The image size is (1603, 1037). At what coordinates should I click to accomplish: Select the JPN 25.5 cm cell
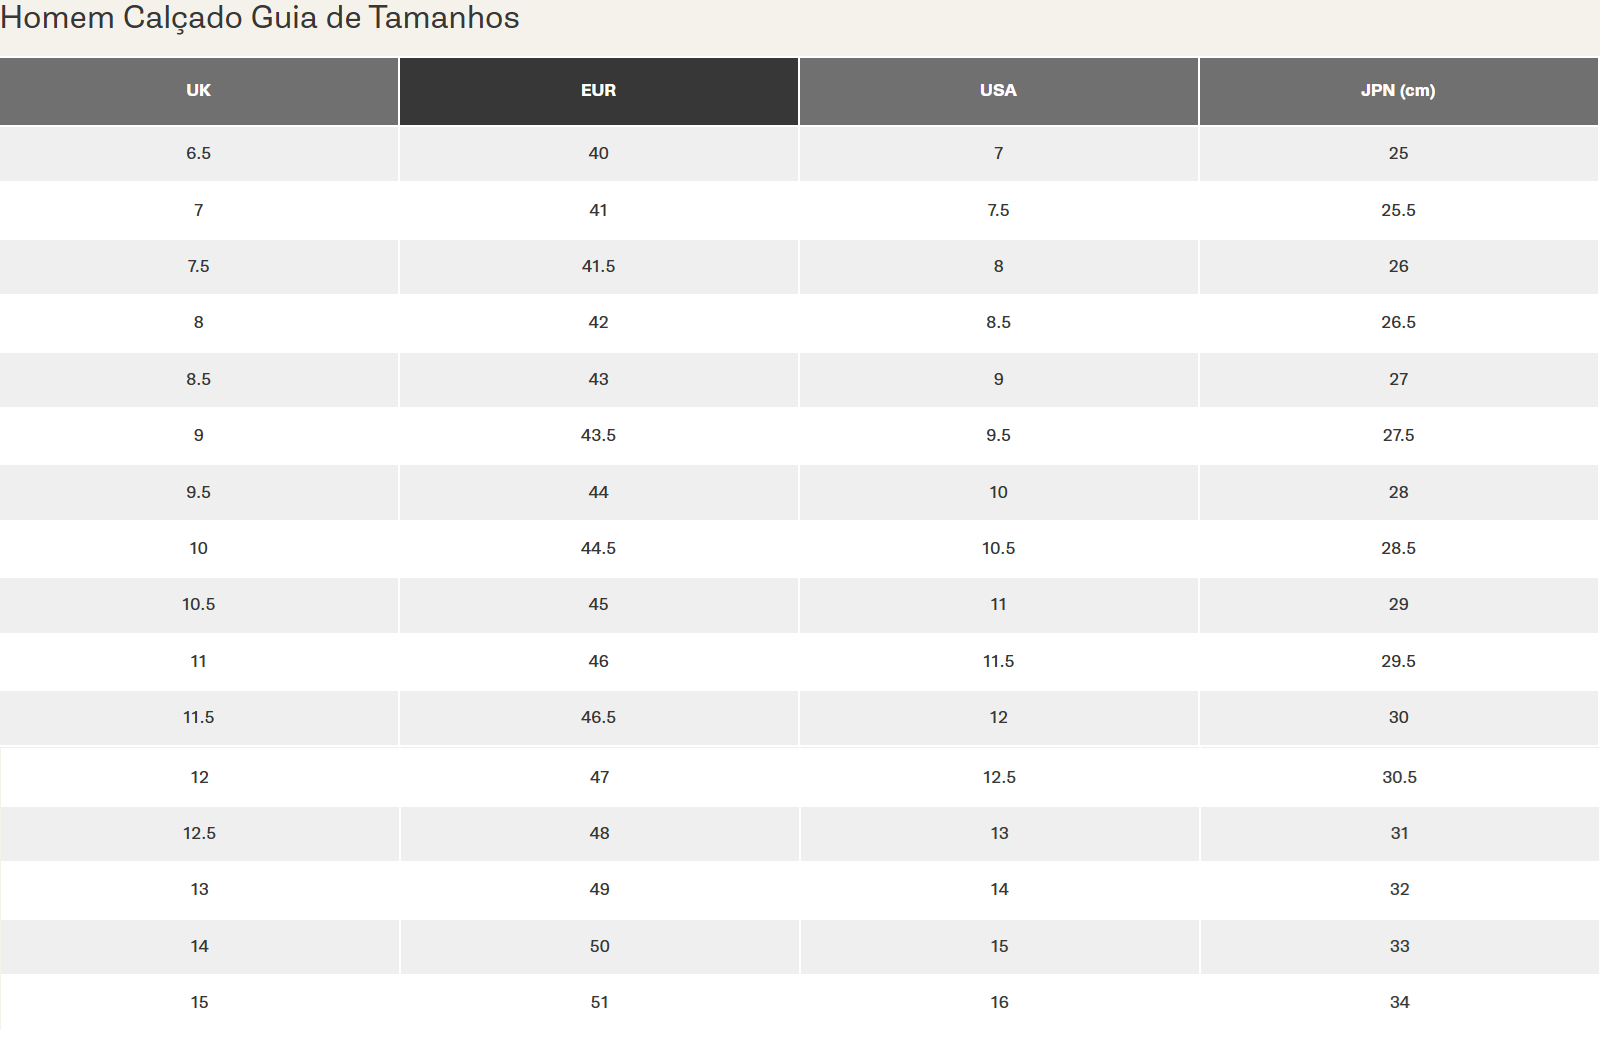coord(1398,210)
